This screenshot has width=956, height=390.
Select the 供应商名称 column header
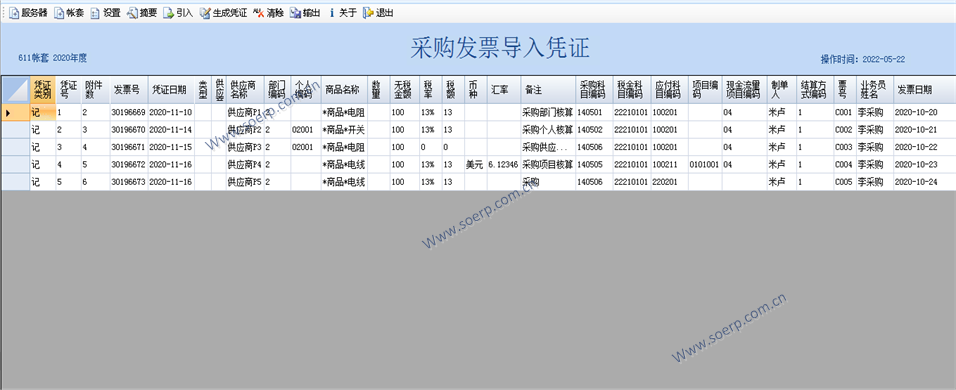[x=245, y=90]
